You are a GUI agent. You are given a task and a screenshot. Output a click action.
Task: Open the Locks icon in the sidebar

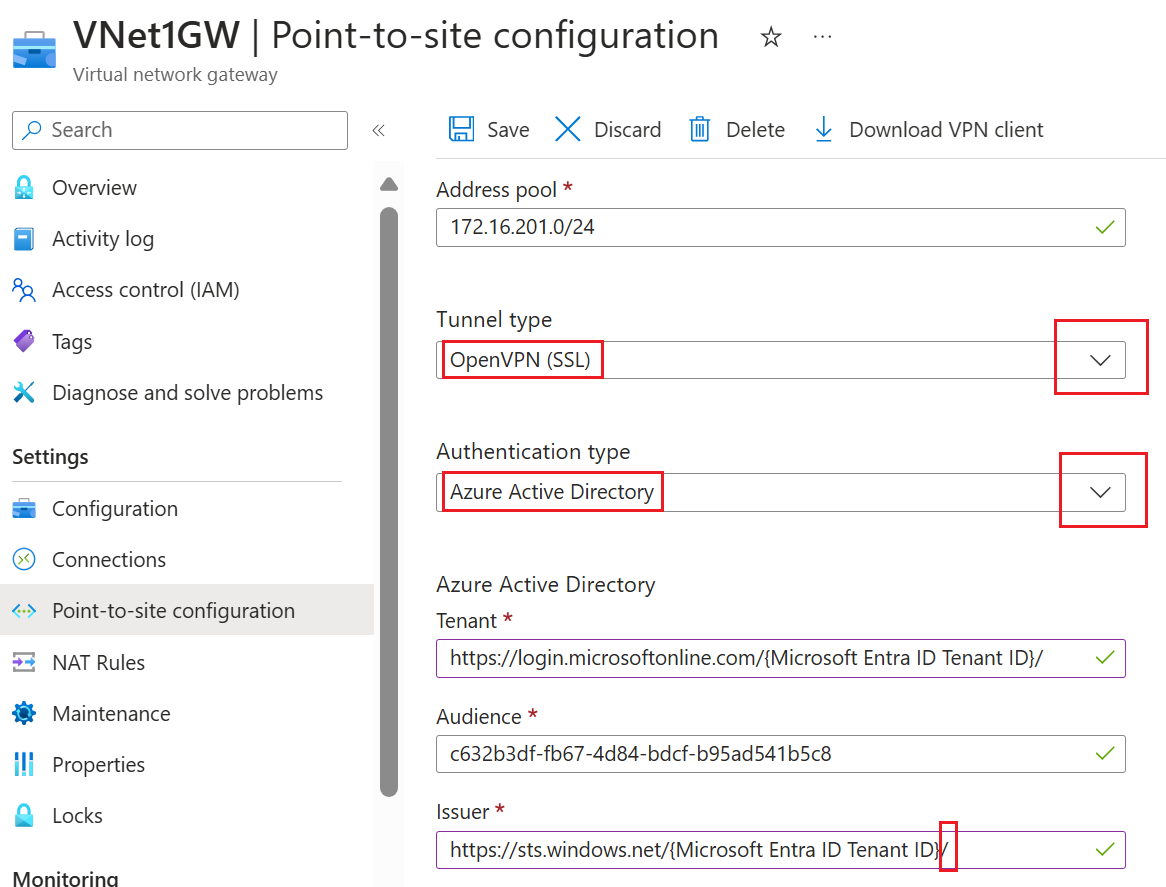[24, 815]
